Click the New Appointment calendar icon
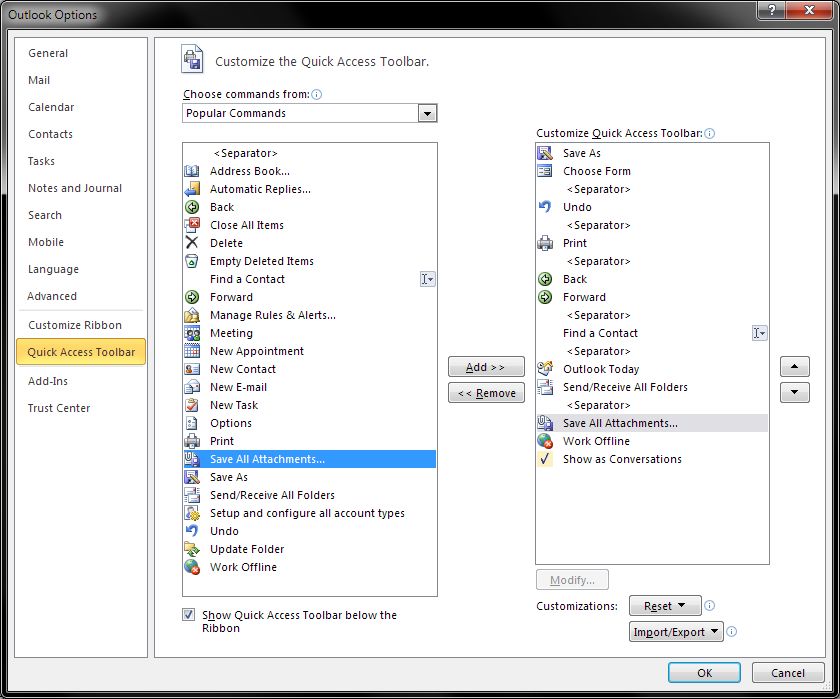The width and height of the screenshot is (840, 699). pos(192,351)
